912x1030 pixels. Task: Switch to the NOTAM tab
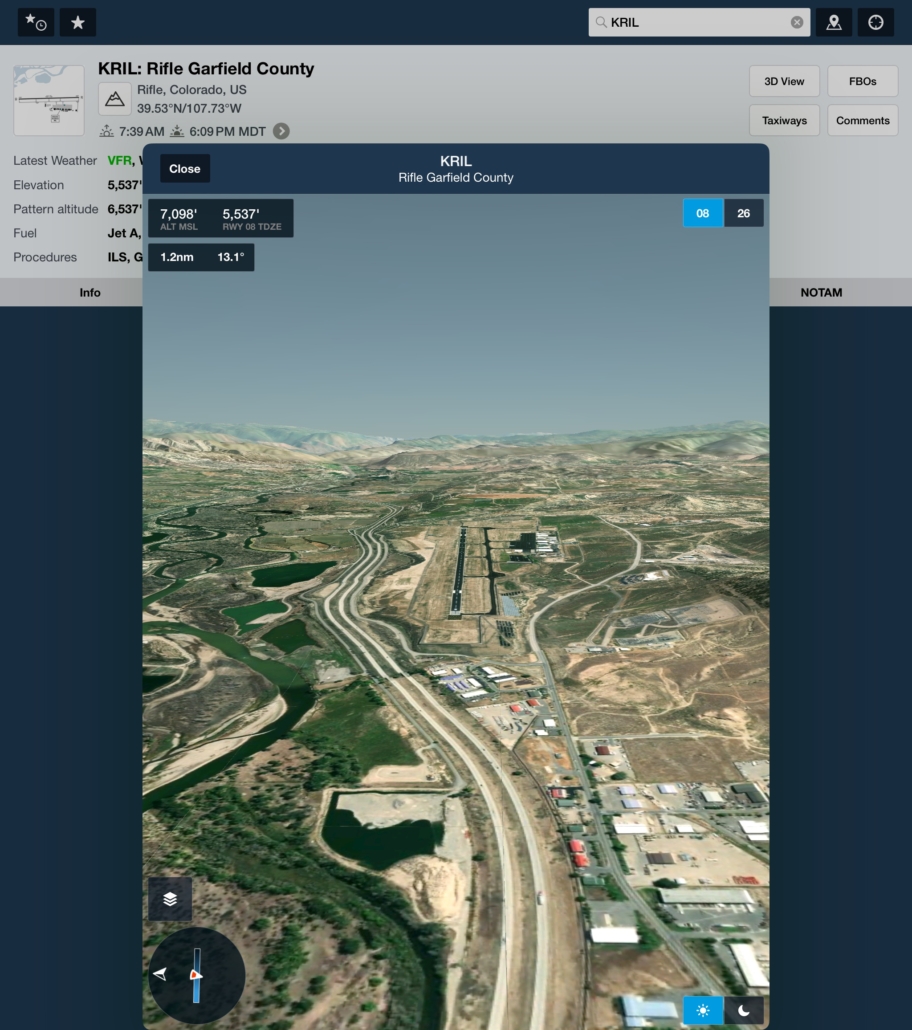(821, 293)
